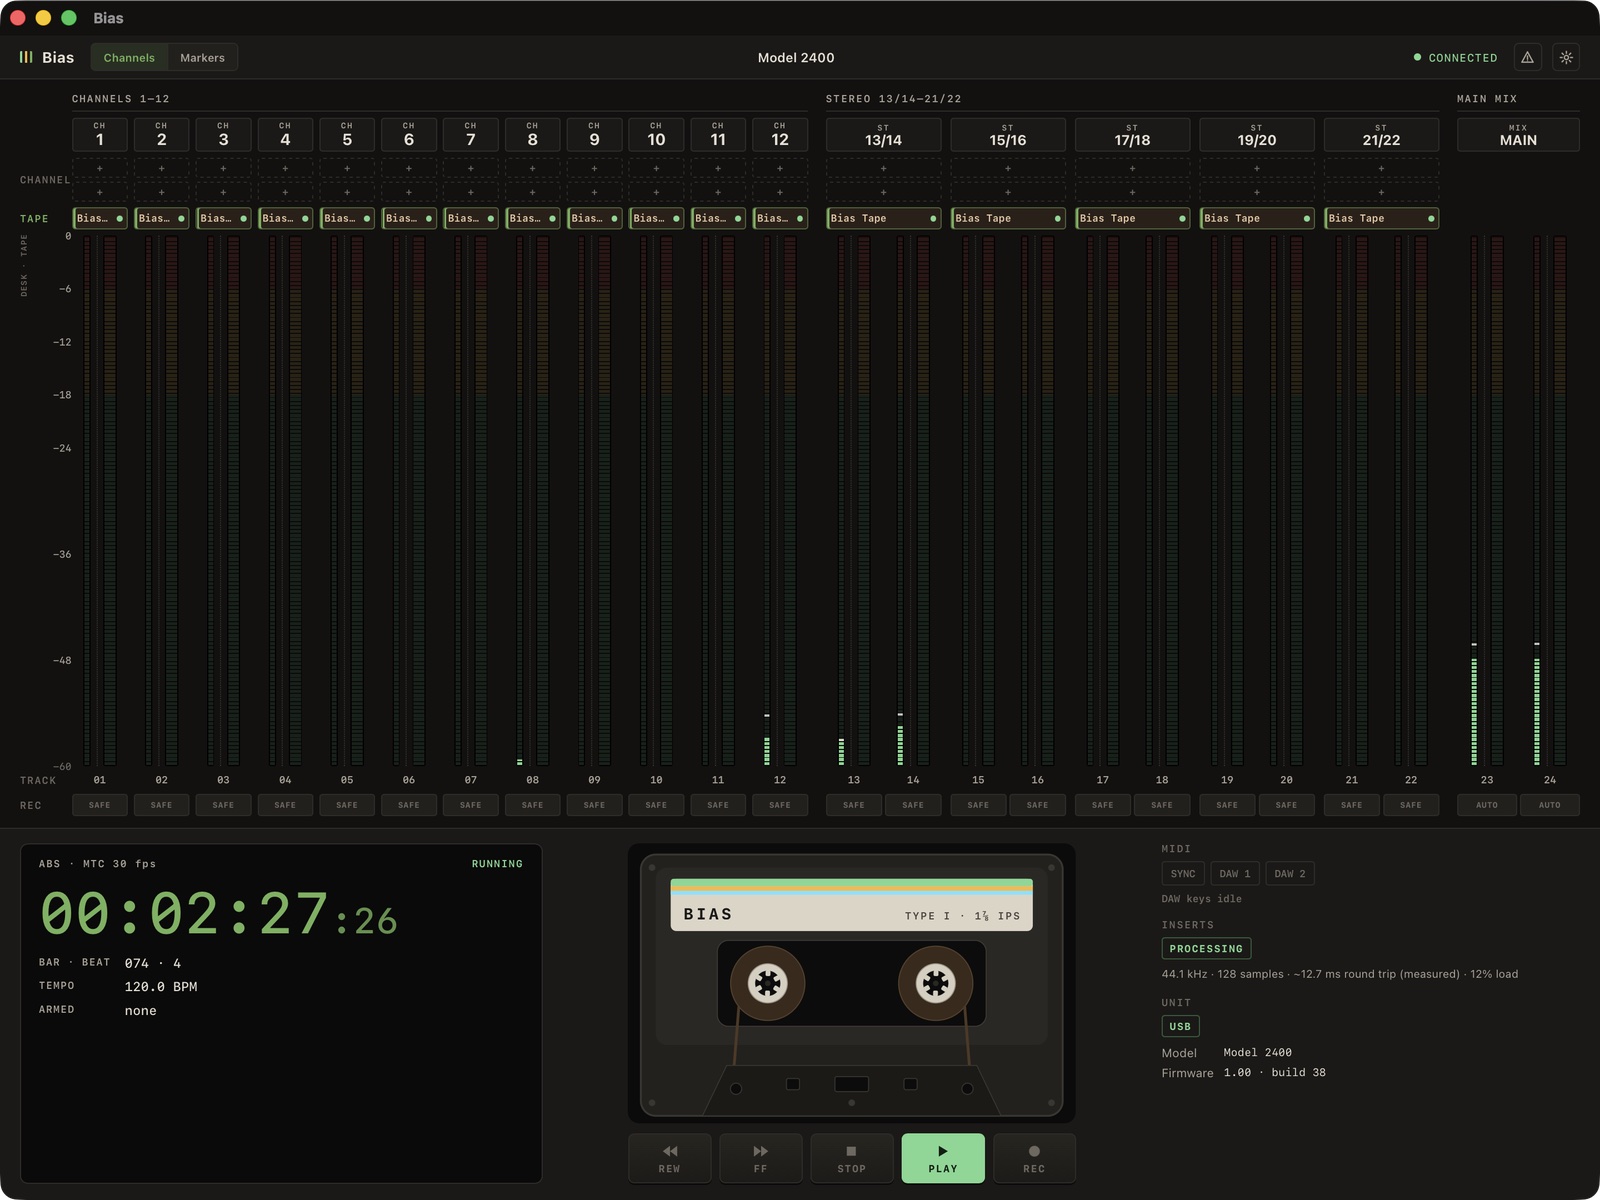Add plugin in CH 1 lower insert slot
1600x1200 pixels.
coord(100,192)
